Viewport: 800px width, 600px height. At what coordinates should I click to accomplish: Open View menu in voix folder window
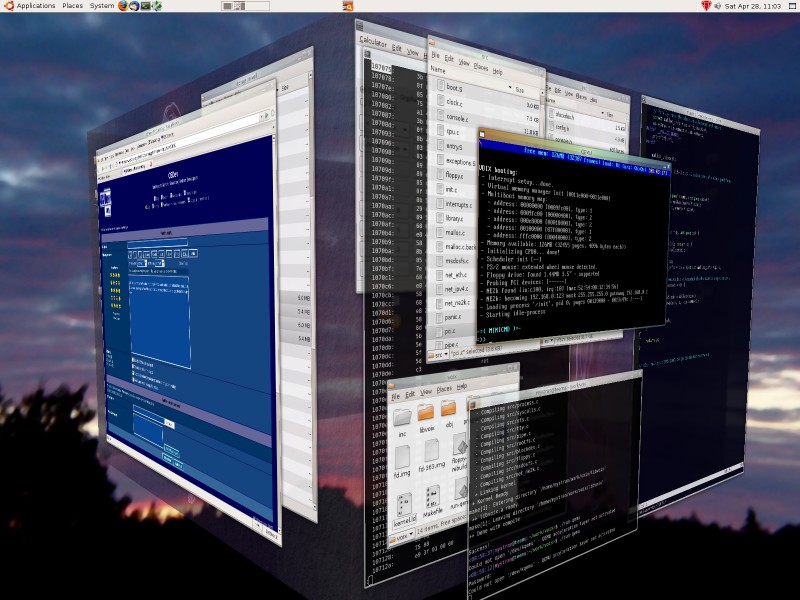[426, 392]
